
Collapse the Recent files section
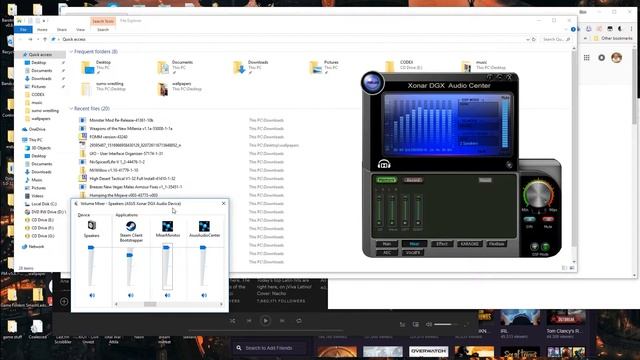coord(71,109)
